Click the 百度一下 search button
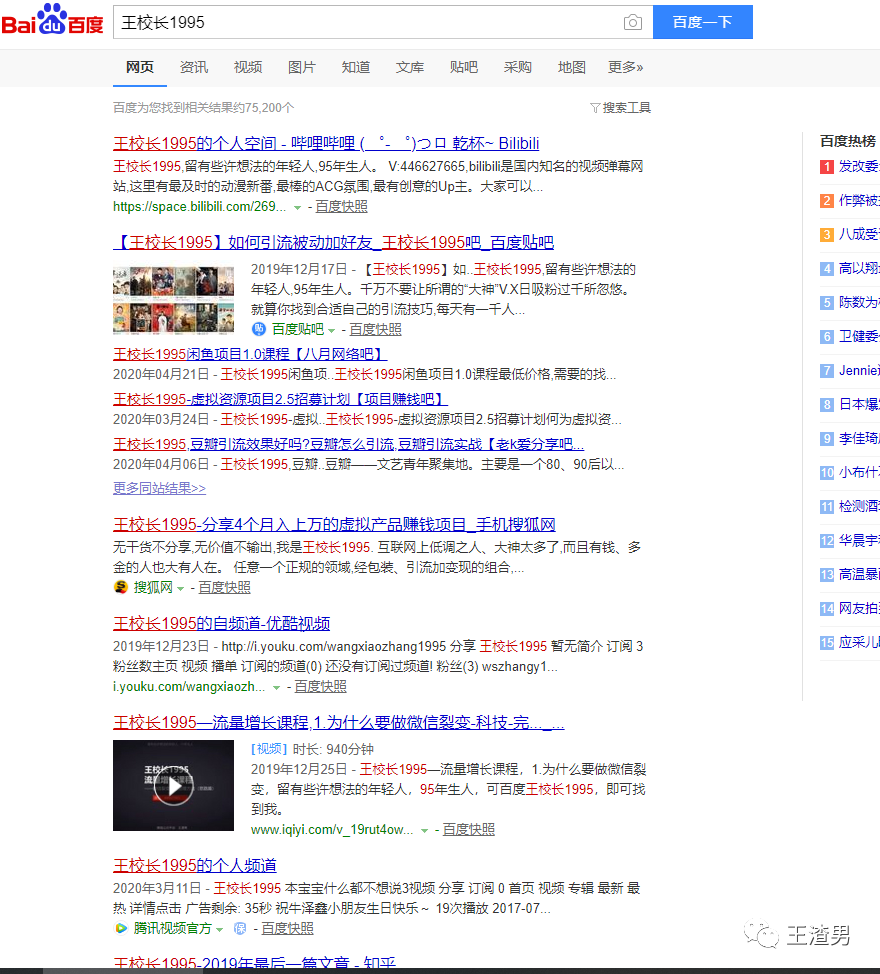The height and width of the screenshot is (974, 880). (702, 22)
